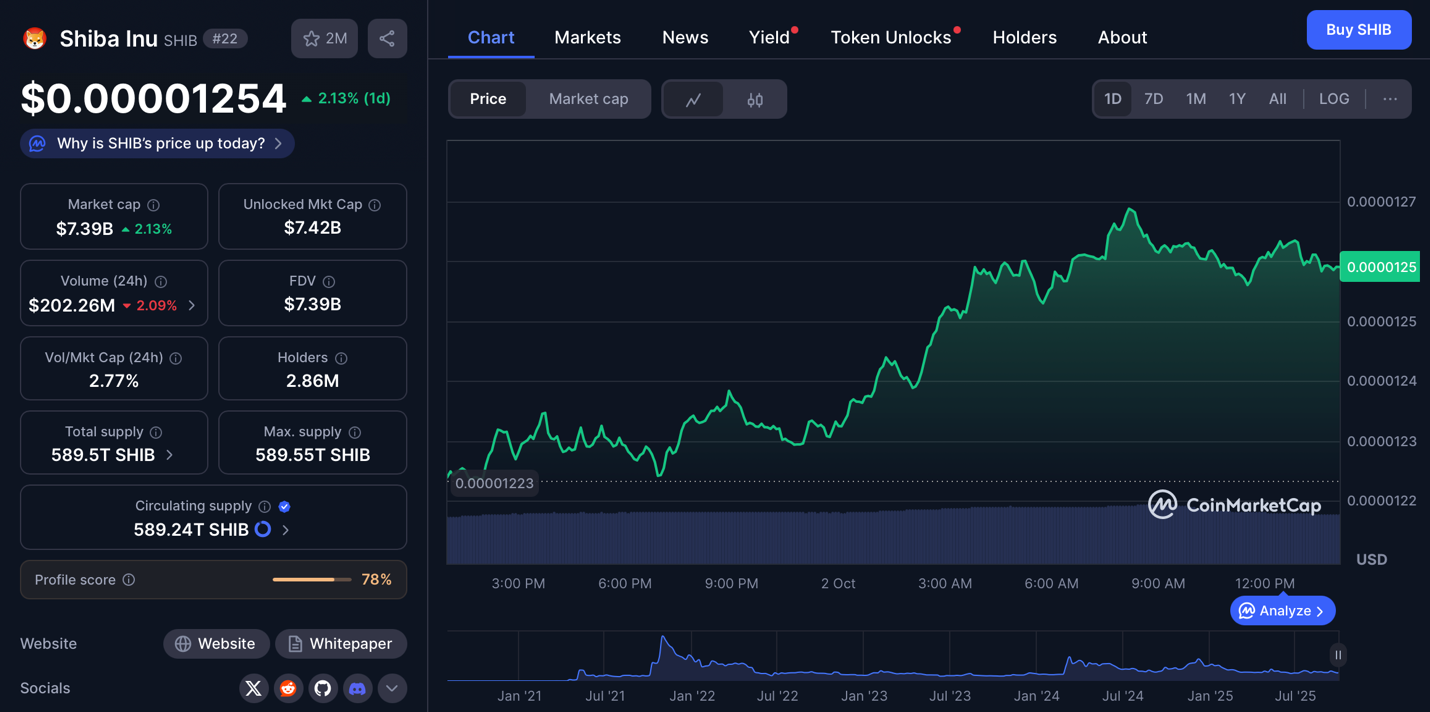
Task: Open the Discord social link
Action: 357,688
